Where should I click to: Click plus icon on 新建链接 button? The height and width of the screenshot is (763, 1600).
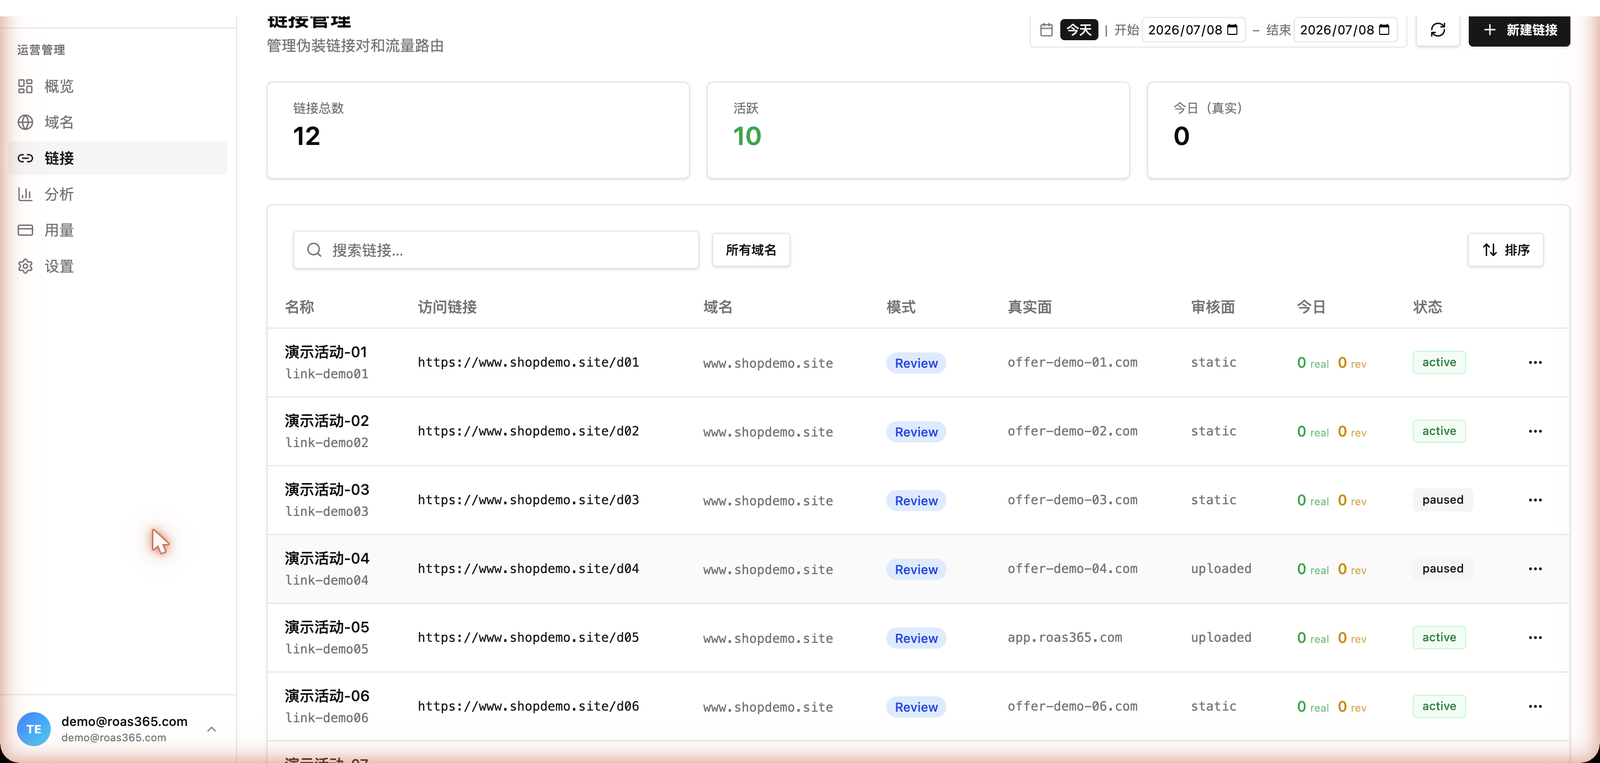pyautogui.click(x=1490, y=30)
